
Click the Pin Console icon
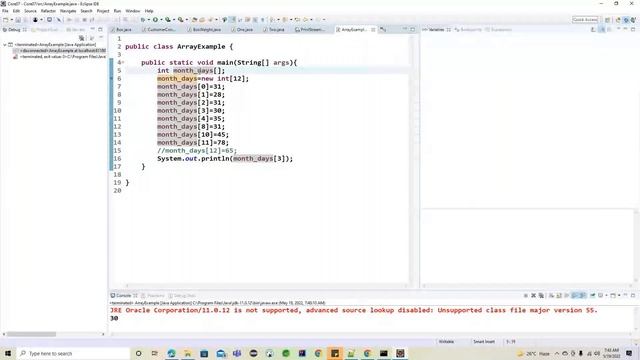592,296
